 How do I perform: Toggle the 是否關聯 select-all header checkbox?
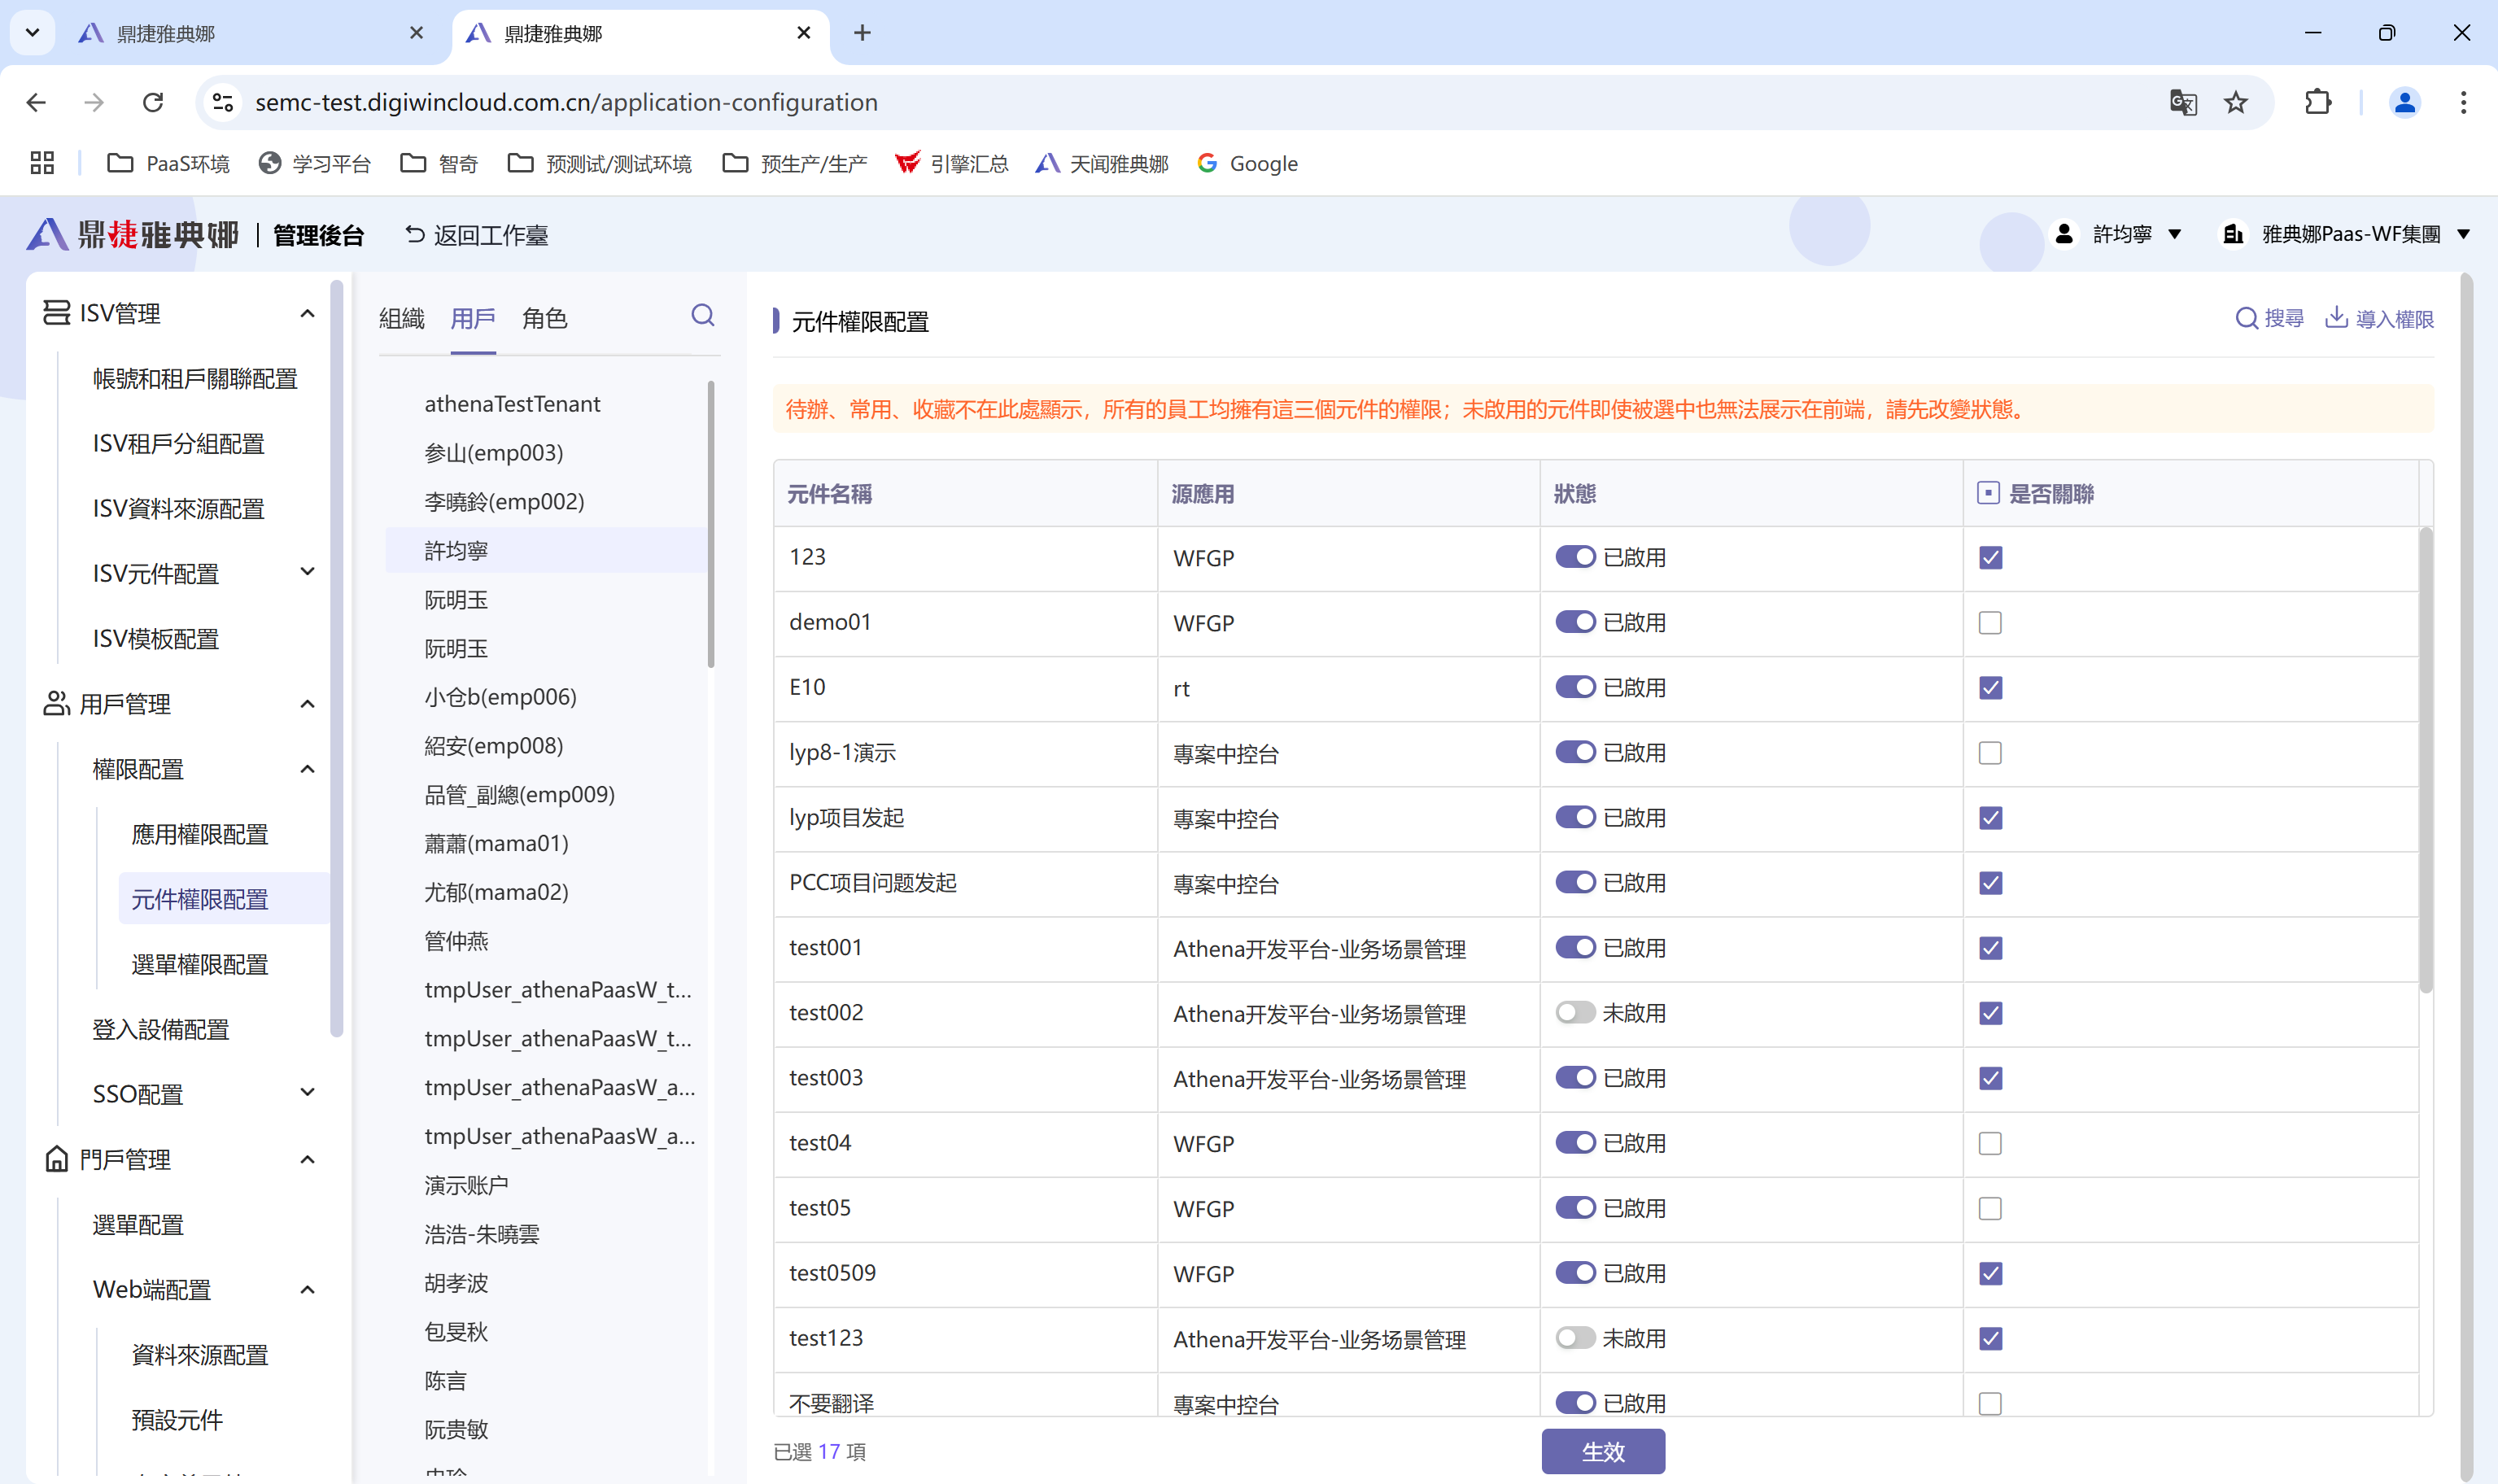(1988, 493)
